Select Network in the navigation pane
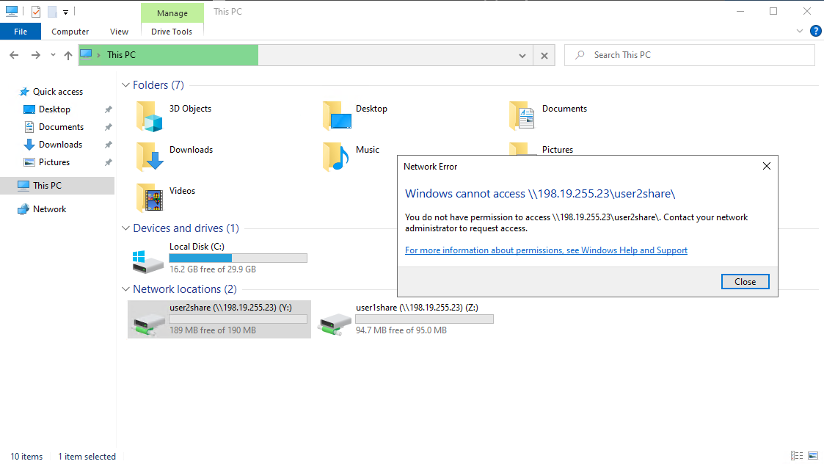This screenshot has height=464, width=824. coord(49,209)
